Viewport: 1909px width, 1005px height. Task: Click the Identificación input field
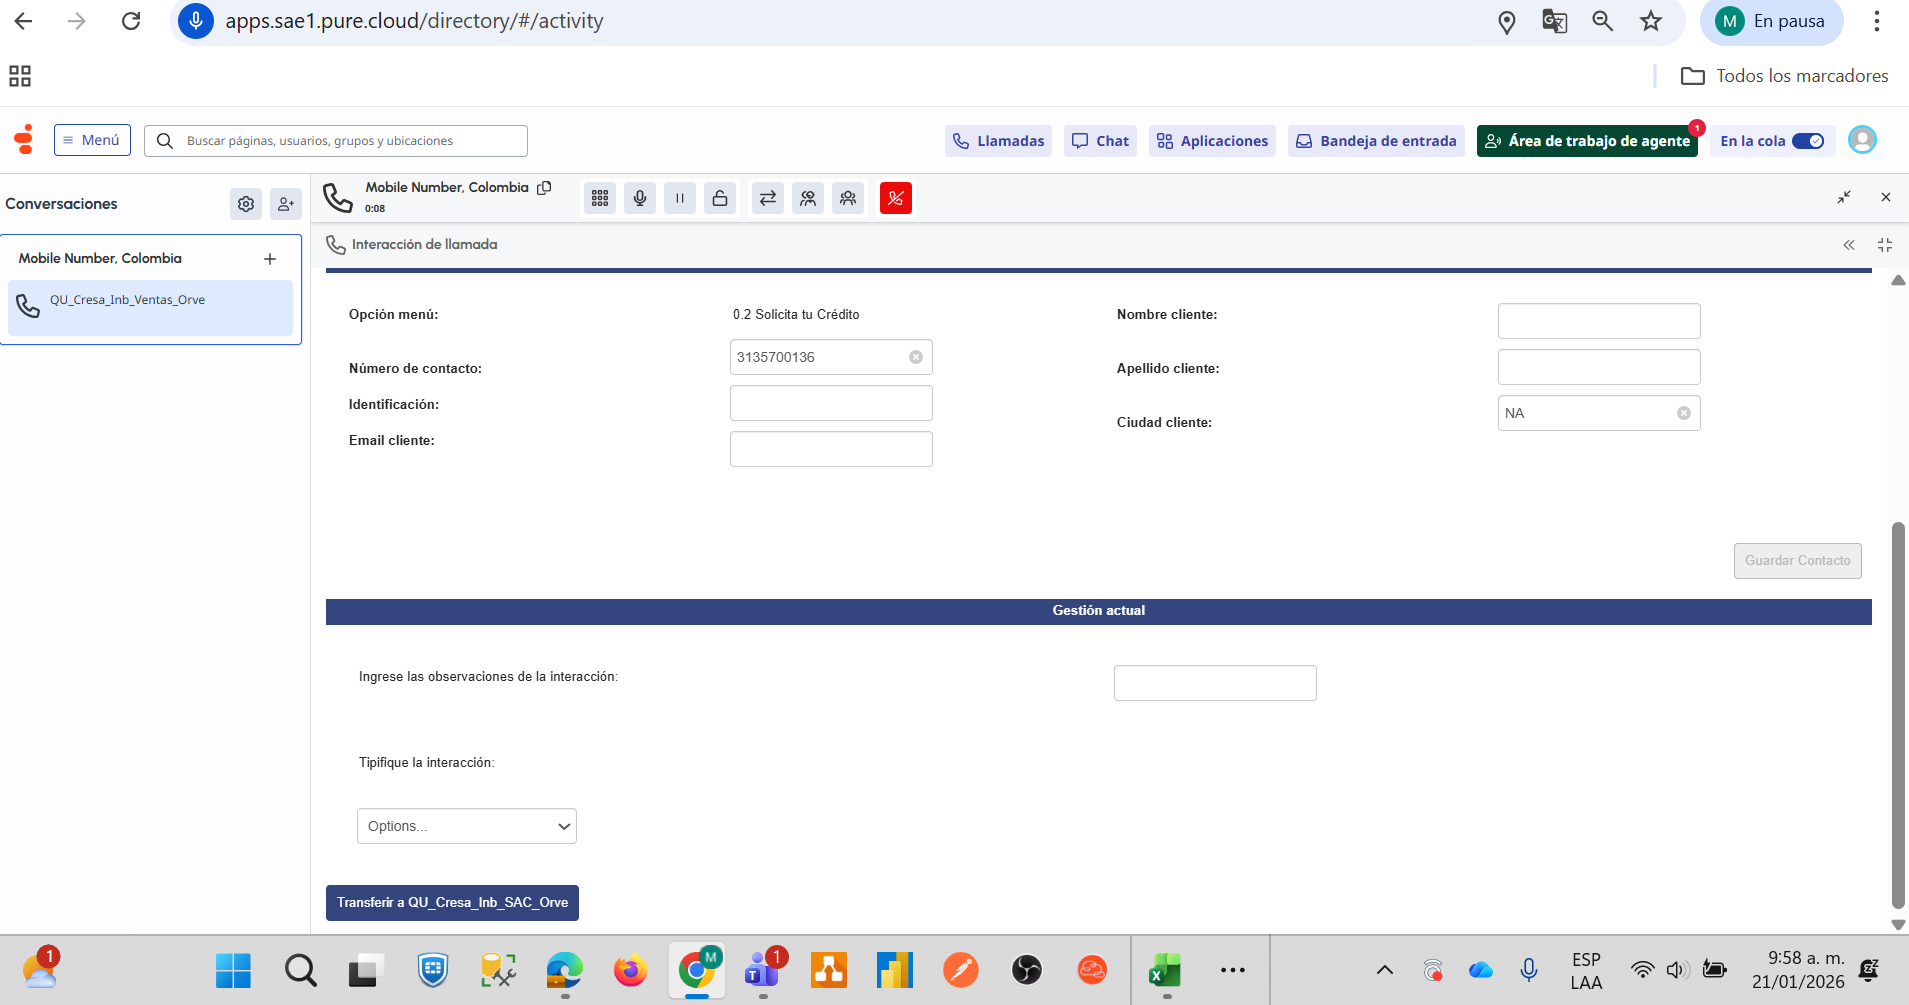[x=831, y=403]
